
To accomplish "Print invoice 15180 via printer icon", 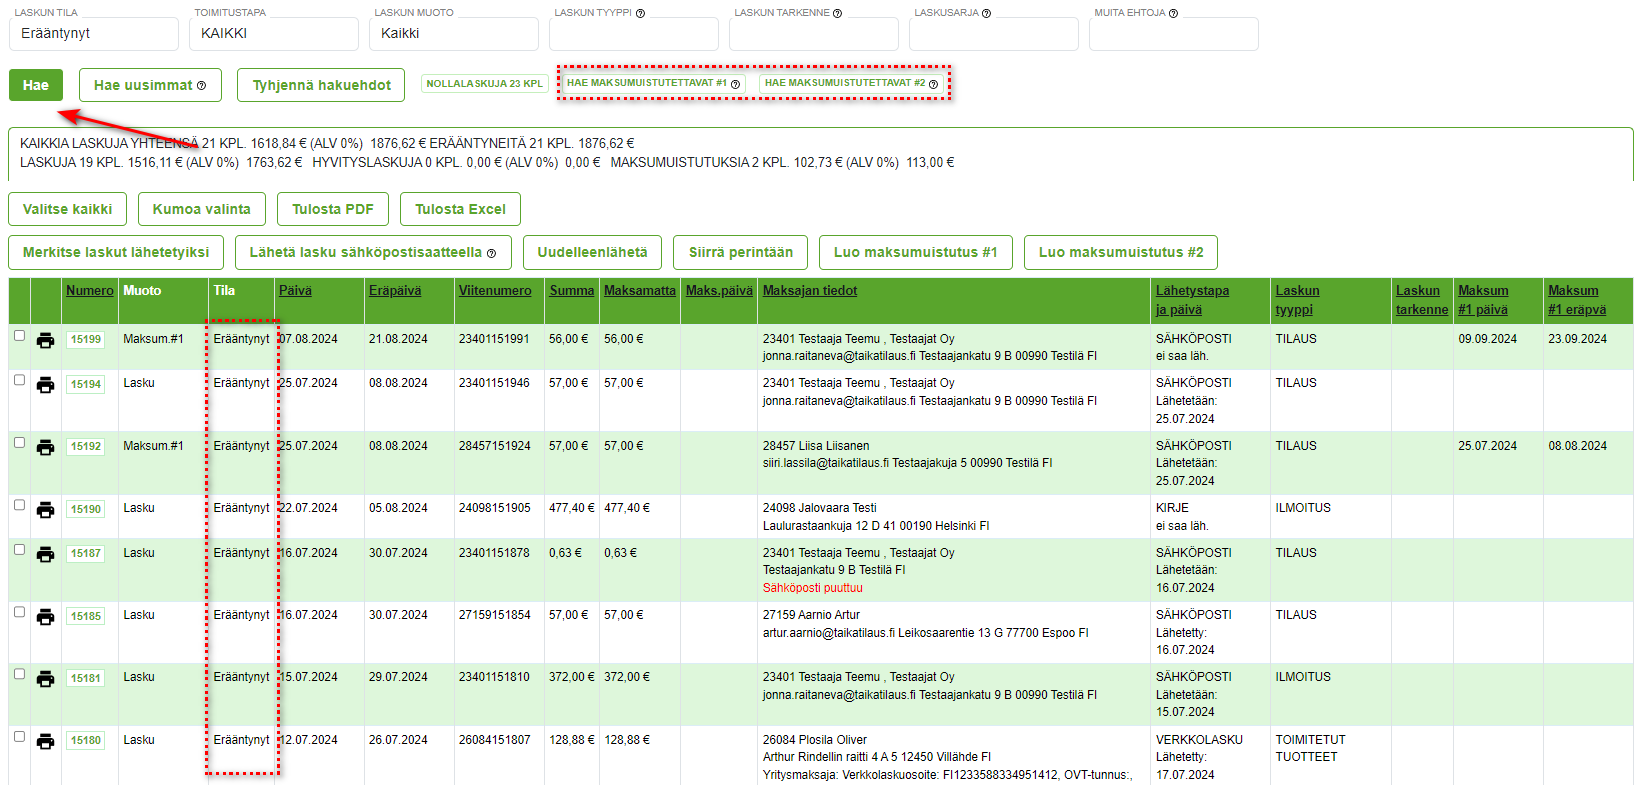I will (45, 742).
